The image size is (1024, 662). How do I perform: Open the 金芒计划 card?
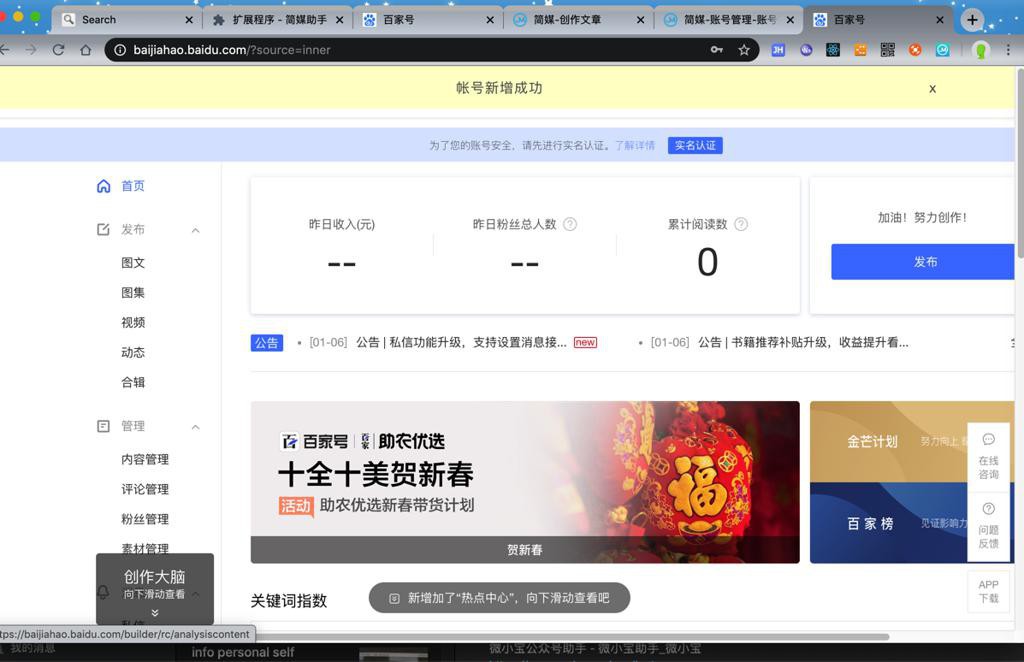click(888, 441)
